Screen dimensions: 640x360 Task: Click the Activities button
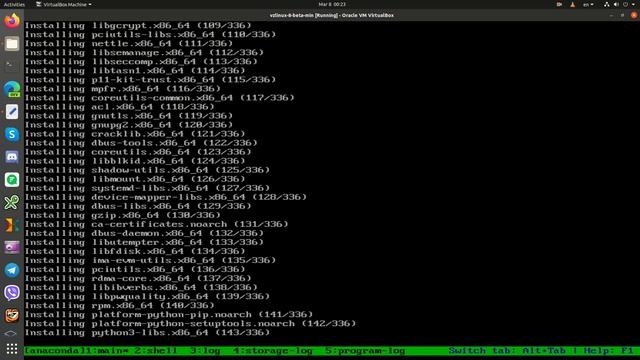[14, 4]
